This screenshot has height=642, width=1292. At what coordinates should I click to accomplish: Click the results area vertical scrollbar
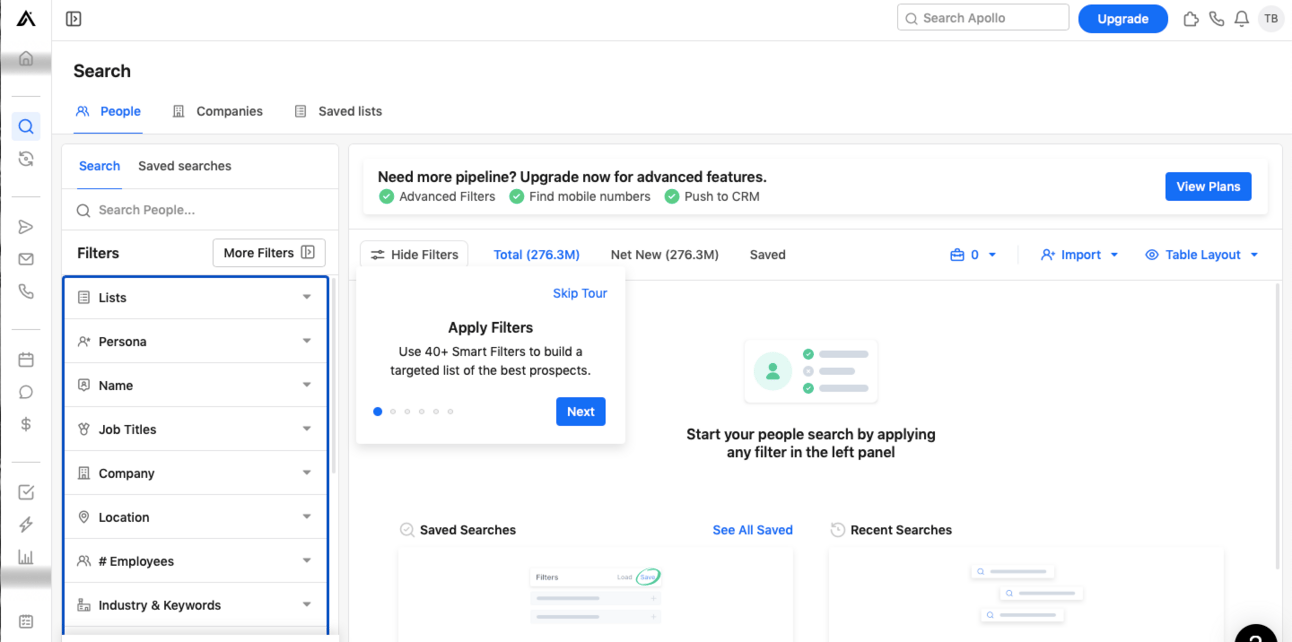(x=1277, y=425)
